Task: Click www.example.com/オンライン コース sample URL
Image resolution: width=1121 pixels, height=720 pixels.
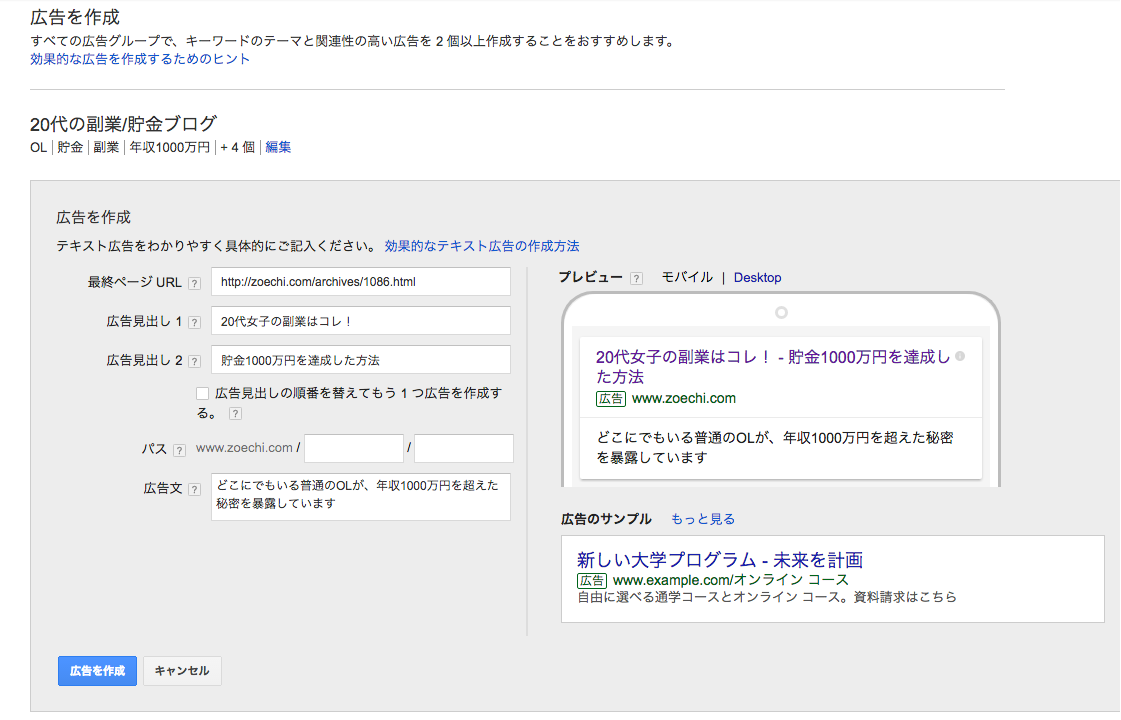Action: point(731,580)
